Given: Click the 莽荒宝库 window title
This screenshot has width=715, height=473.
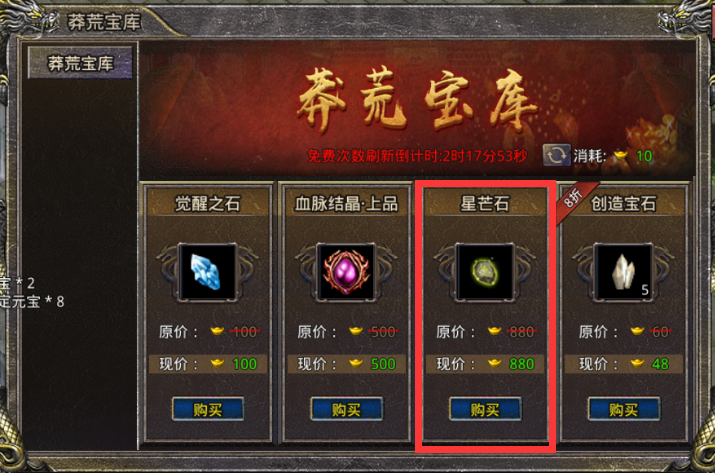Looking at the screenshot, I should pos(104,21).
